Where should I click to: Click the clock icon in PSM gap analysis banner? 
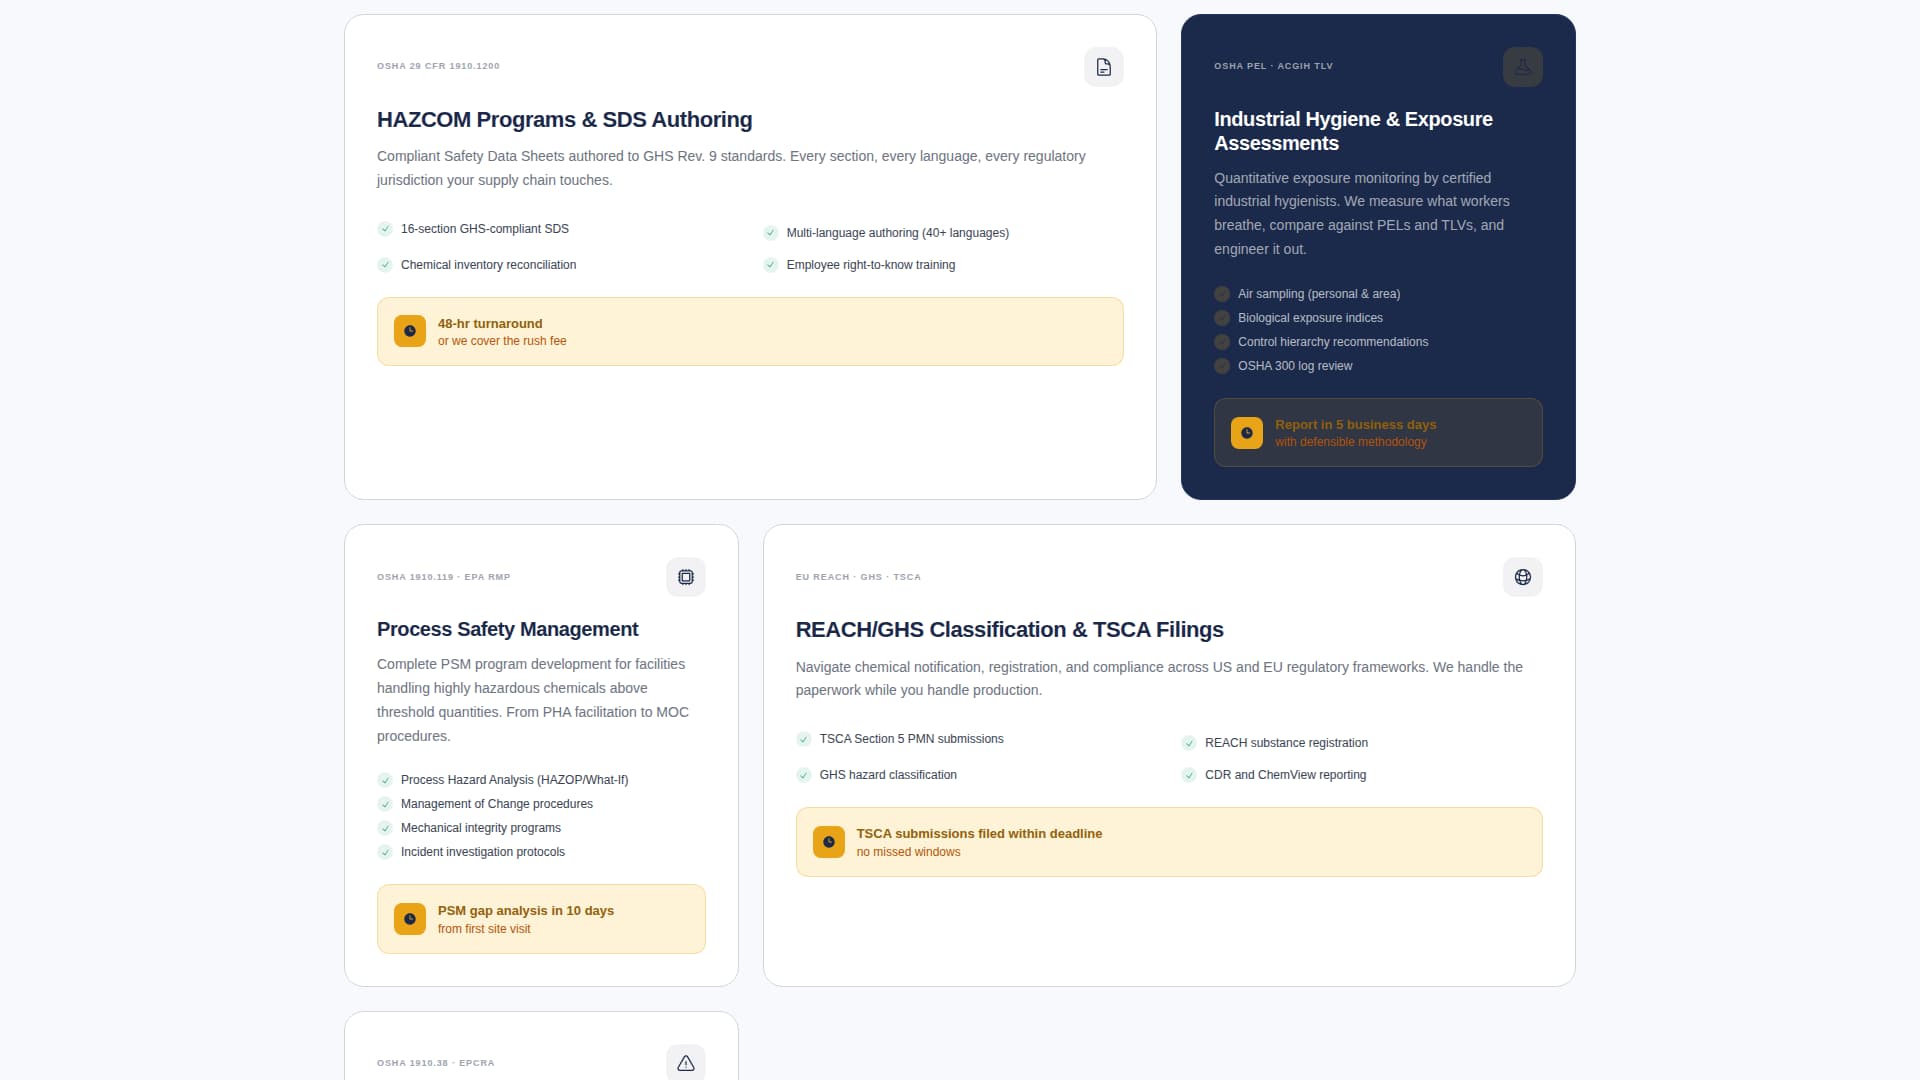tap(410, 919)
